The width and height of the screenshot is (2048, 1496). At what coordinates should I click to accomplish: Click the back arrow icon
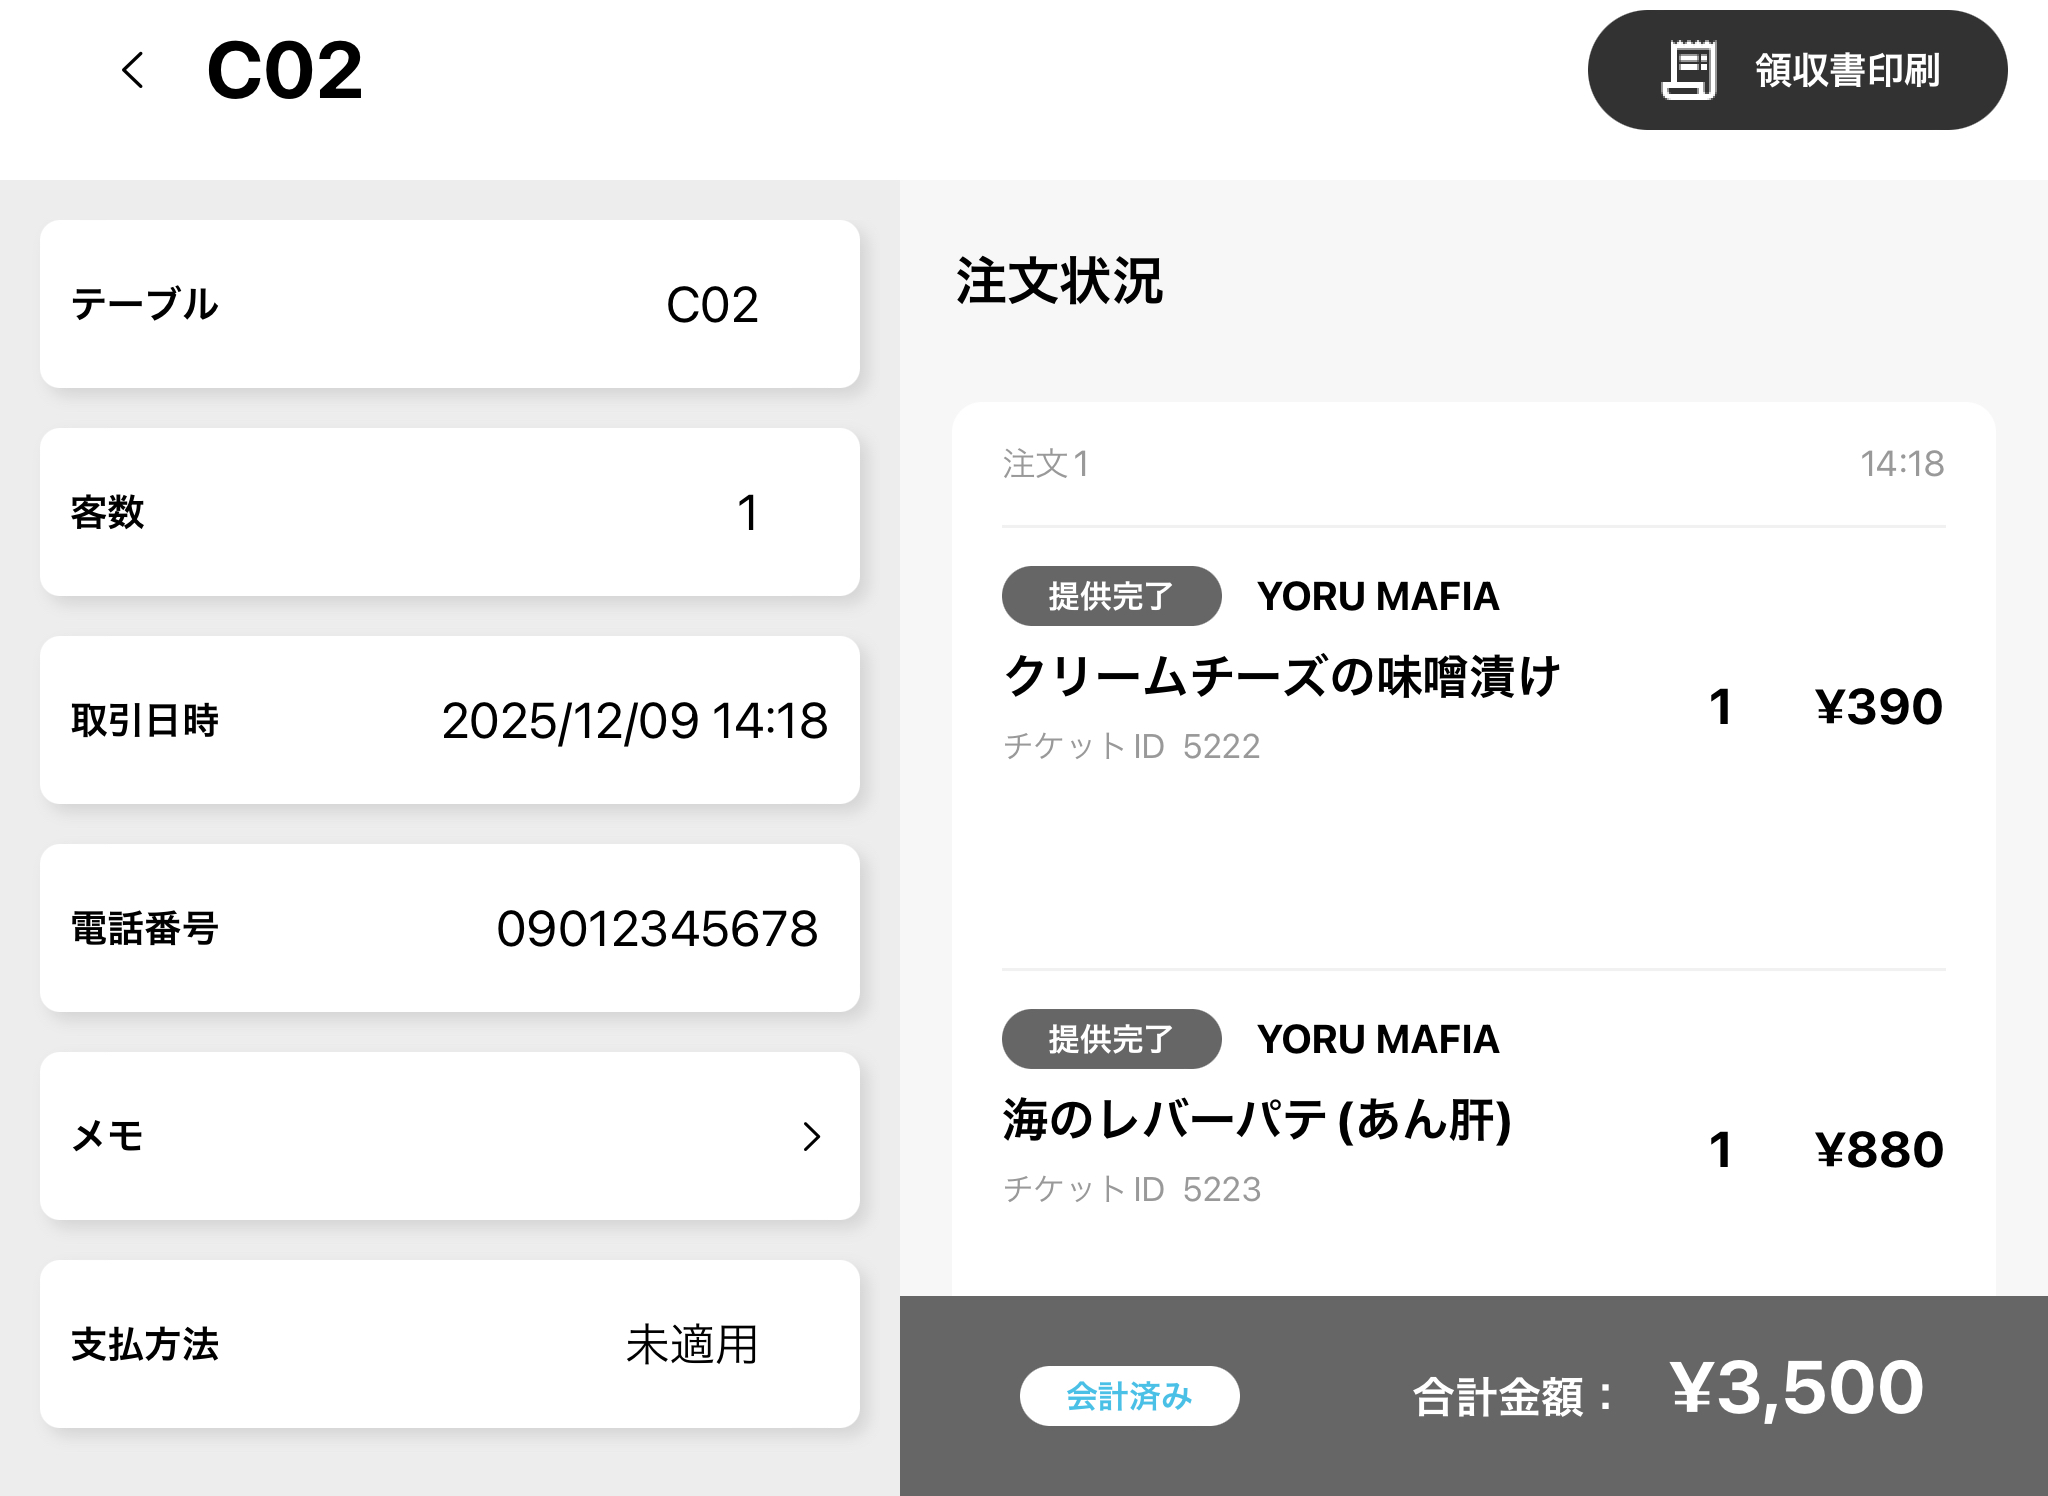click(133, 70)
